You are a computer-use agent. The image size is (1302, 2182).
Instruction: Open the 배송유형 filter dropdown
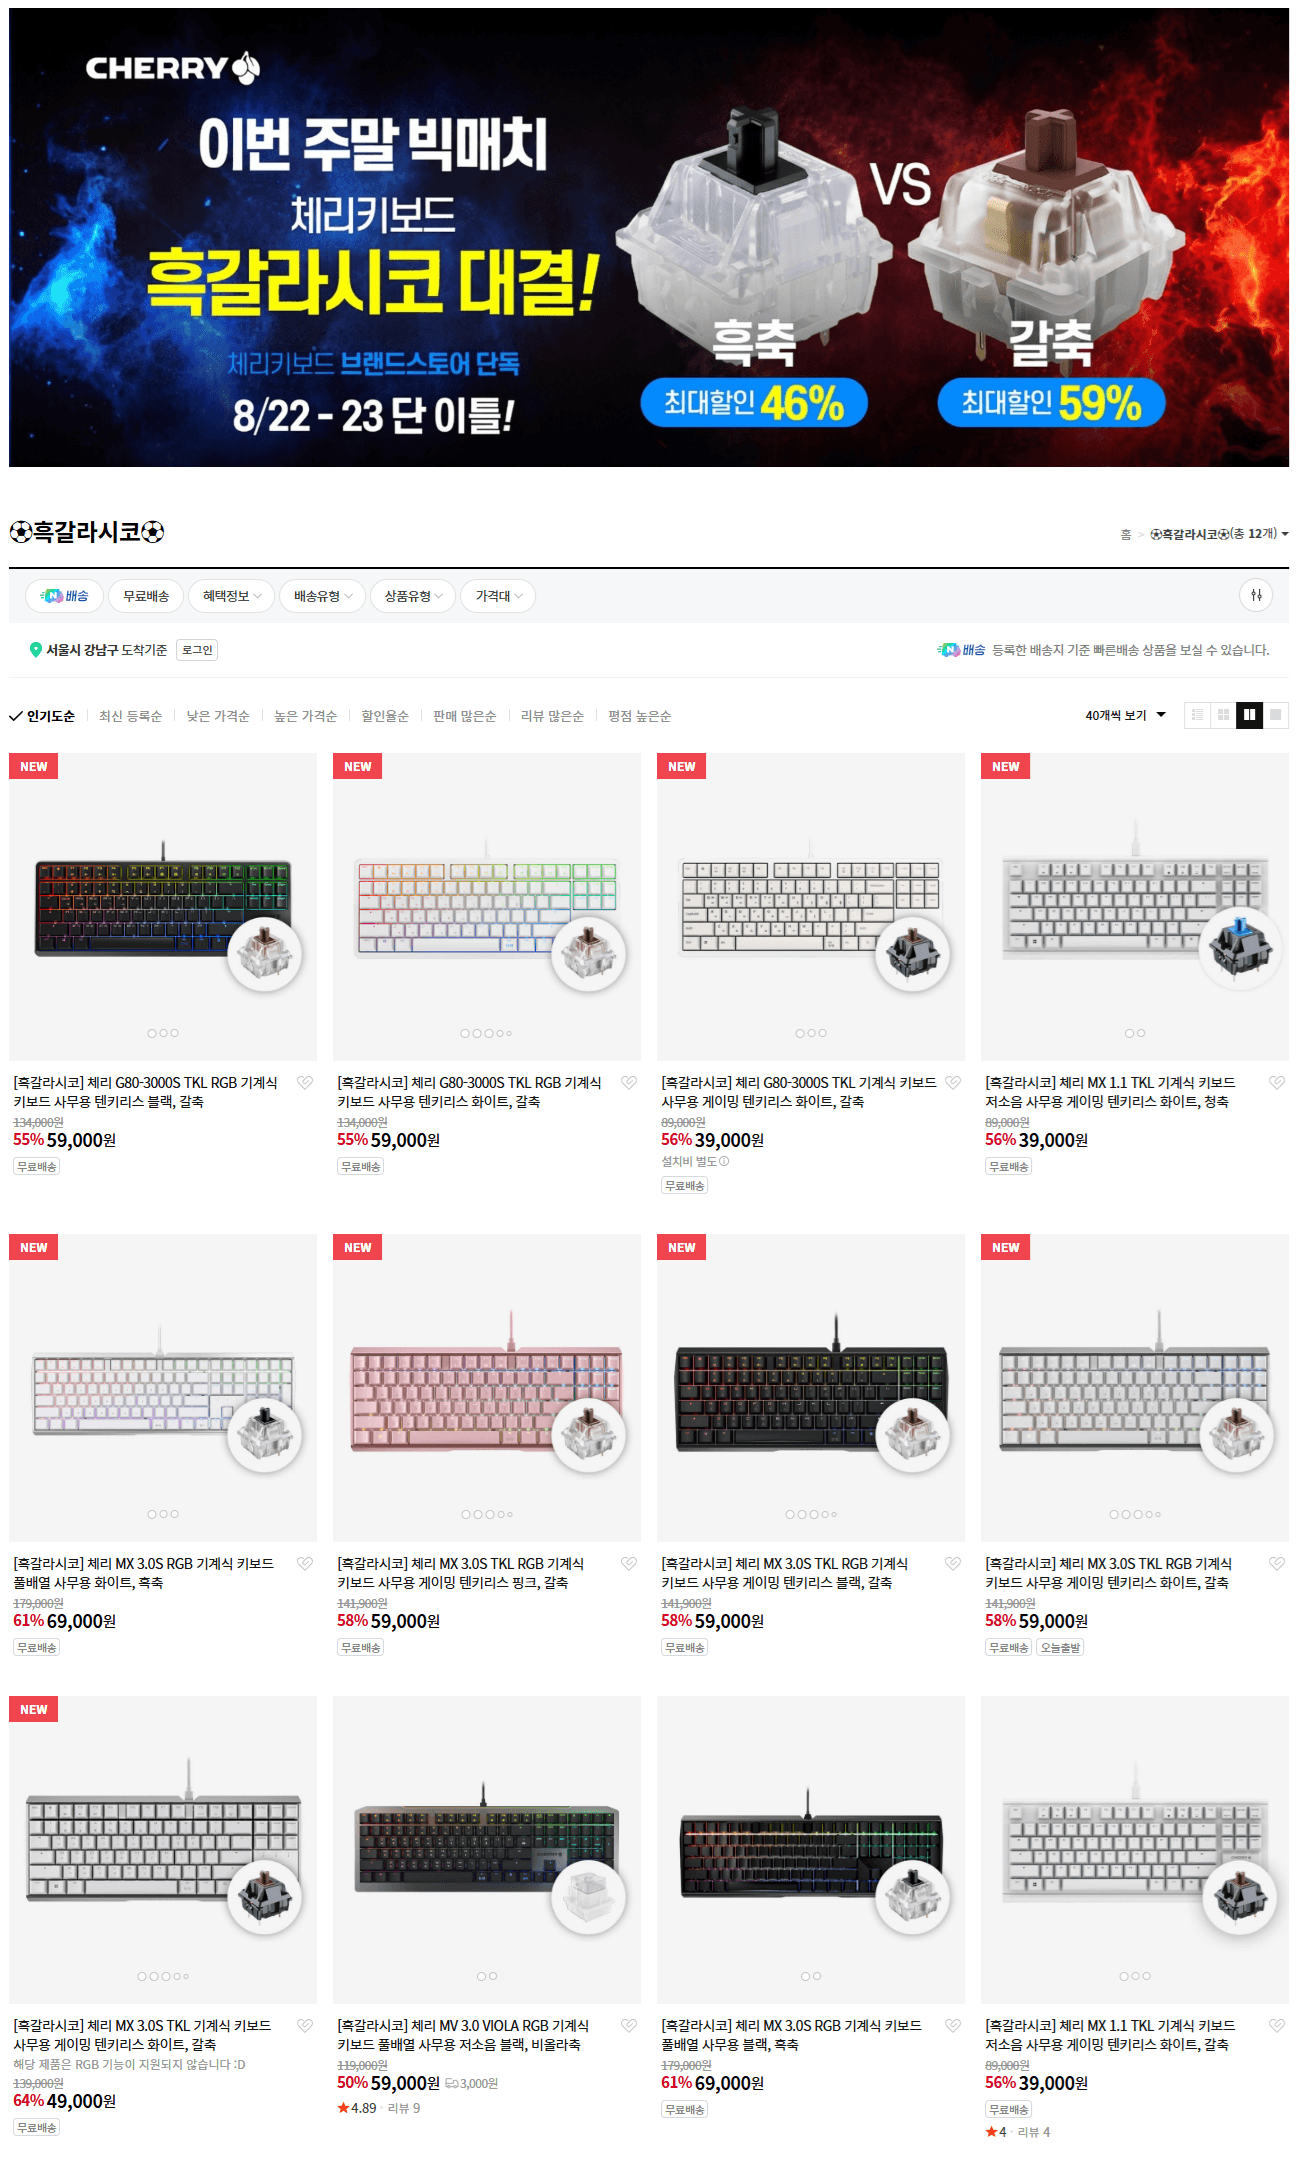[323, 596]
